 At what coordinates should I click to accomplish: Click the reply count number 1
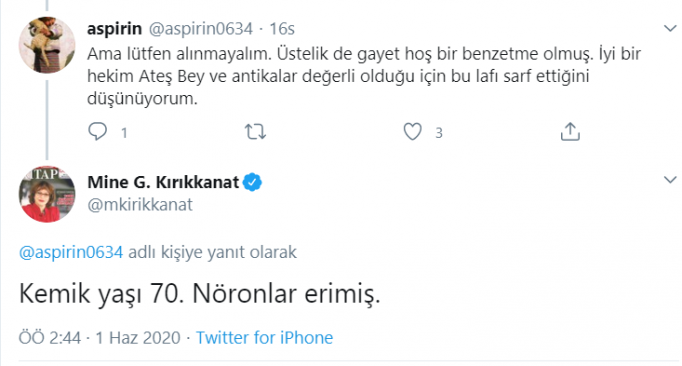124,133
